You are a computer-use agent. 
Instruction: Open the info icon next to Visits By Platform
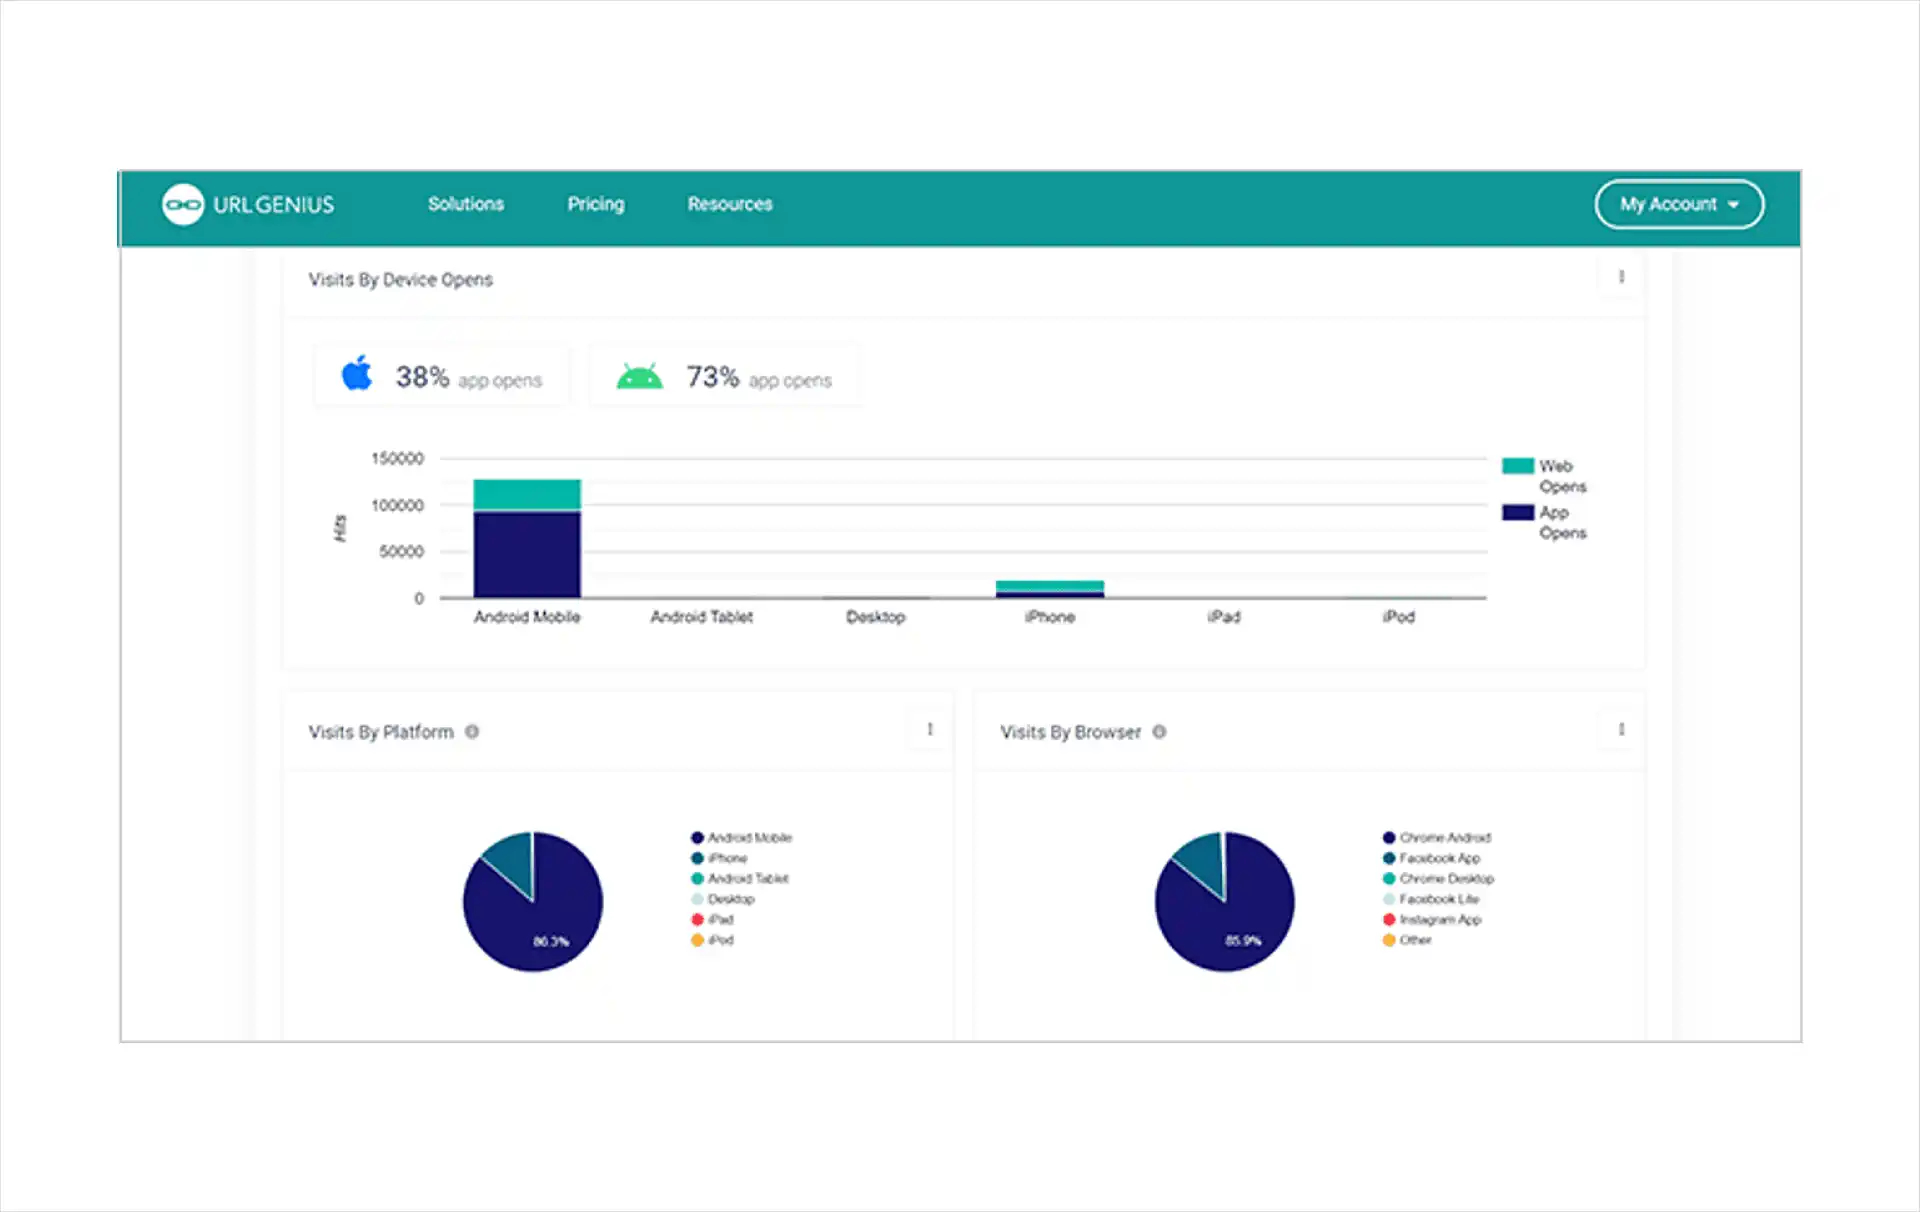click(472, 731)
